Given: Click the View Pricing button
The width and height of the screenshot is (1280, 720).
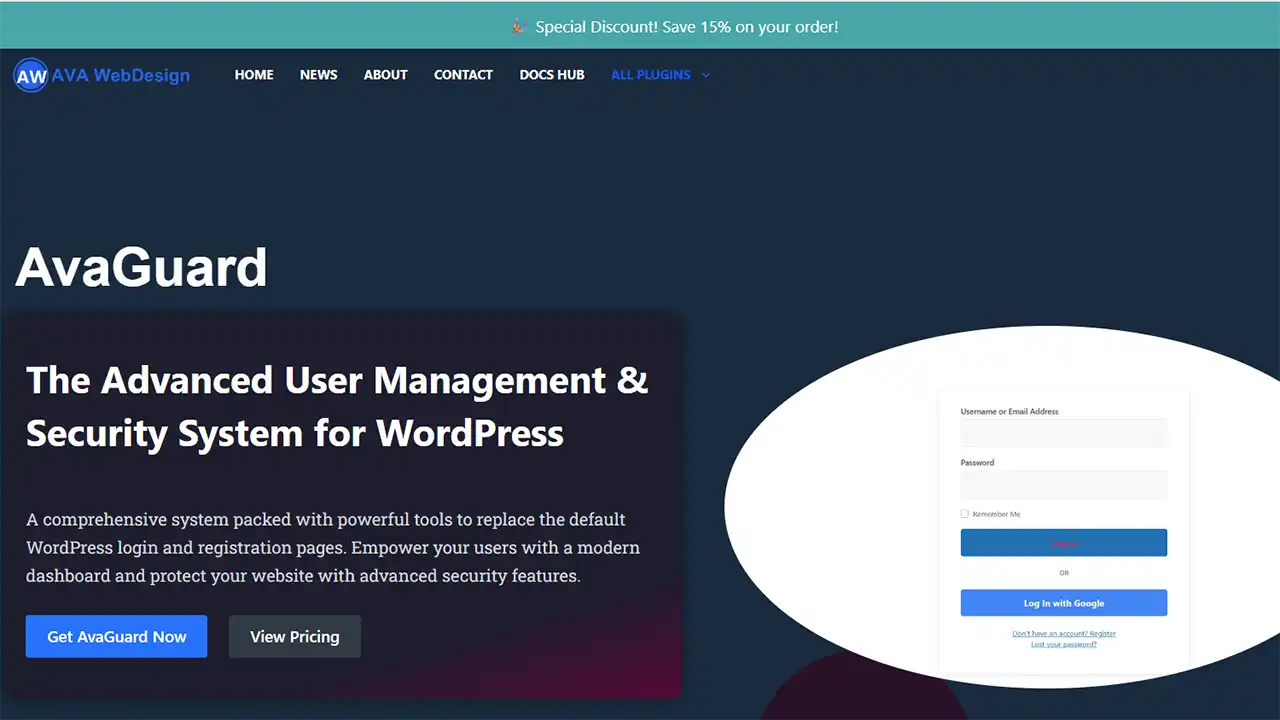Looking at the screenshot, I should click(294, 637).
